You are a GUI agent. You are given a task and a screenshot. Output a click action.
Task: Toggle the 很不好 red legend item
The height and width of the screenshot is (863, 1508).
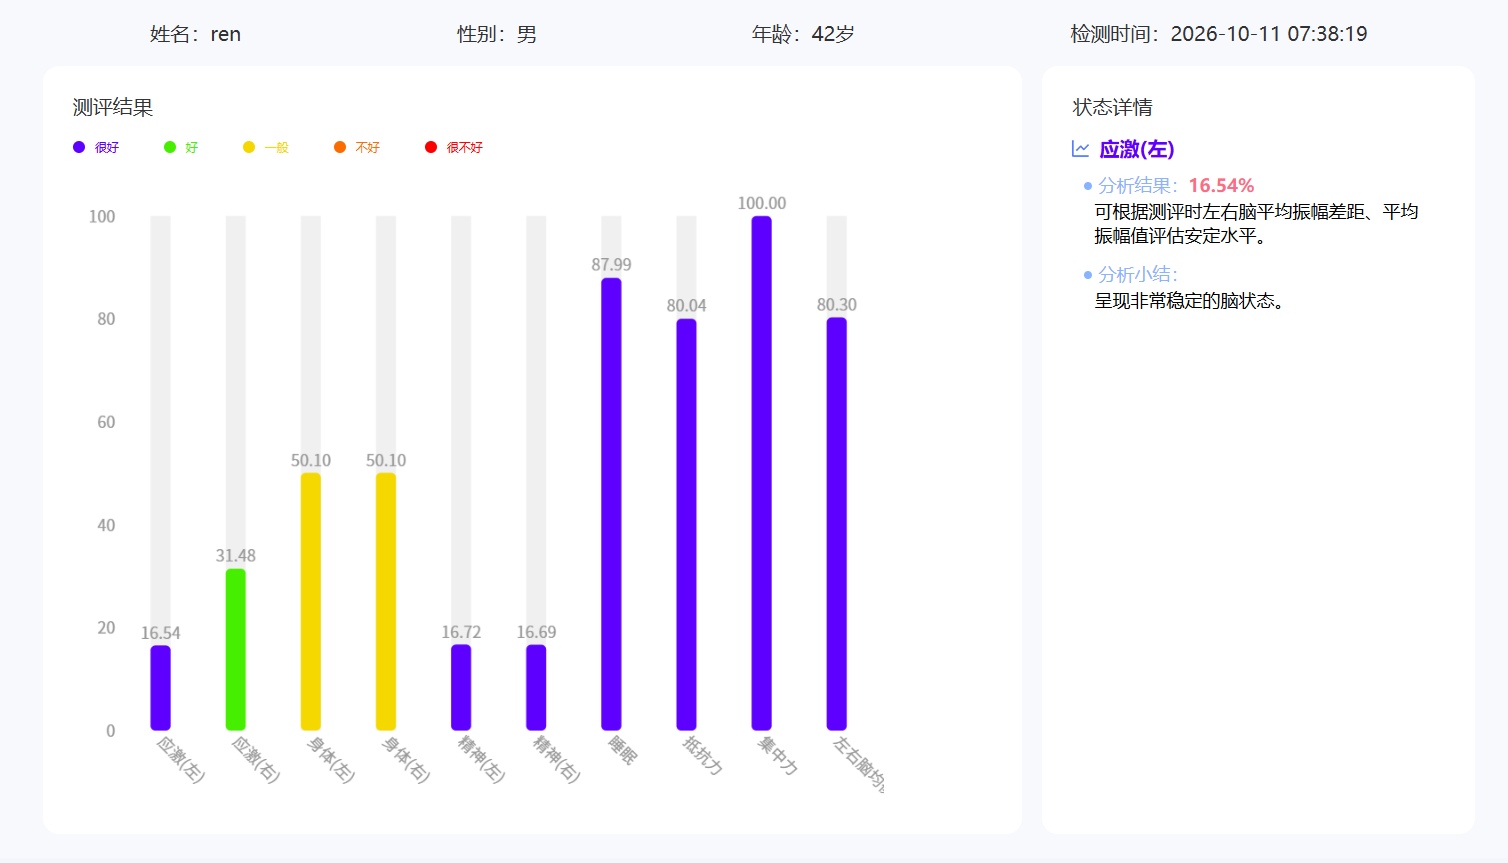point(454,147)
